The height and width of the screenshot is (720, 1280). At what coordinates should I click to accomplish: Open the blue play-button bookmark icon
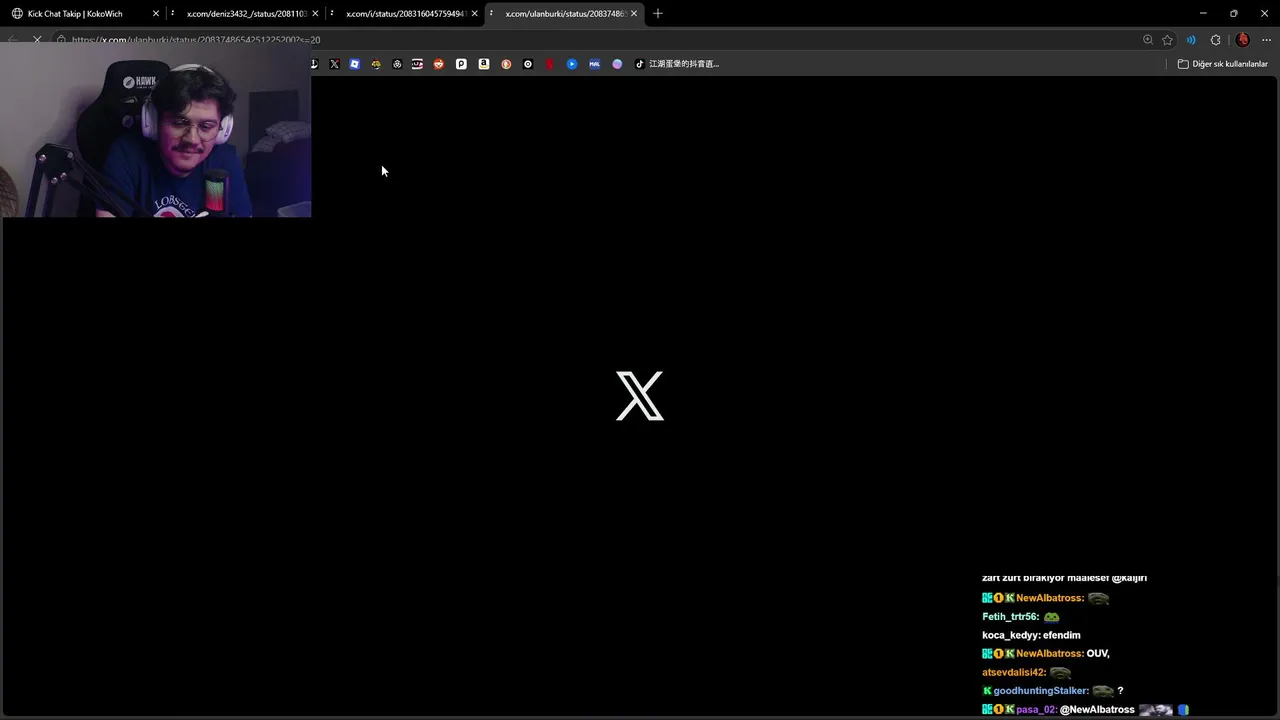click(x=572, y=64)
